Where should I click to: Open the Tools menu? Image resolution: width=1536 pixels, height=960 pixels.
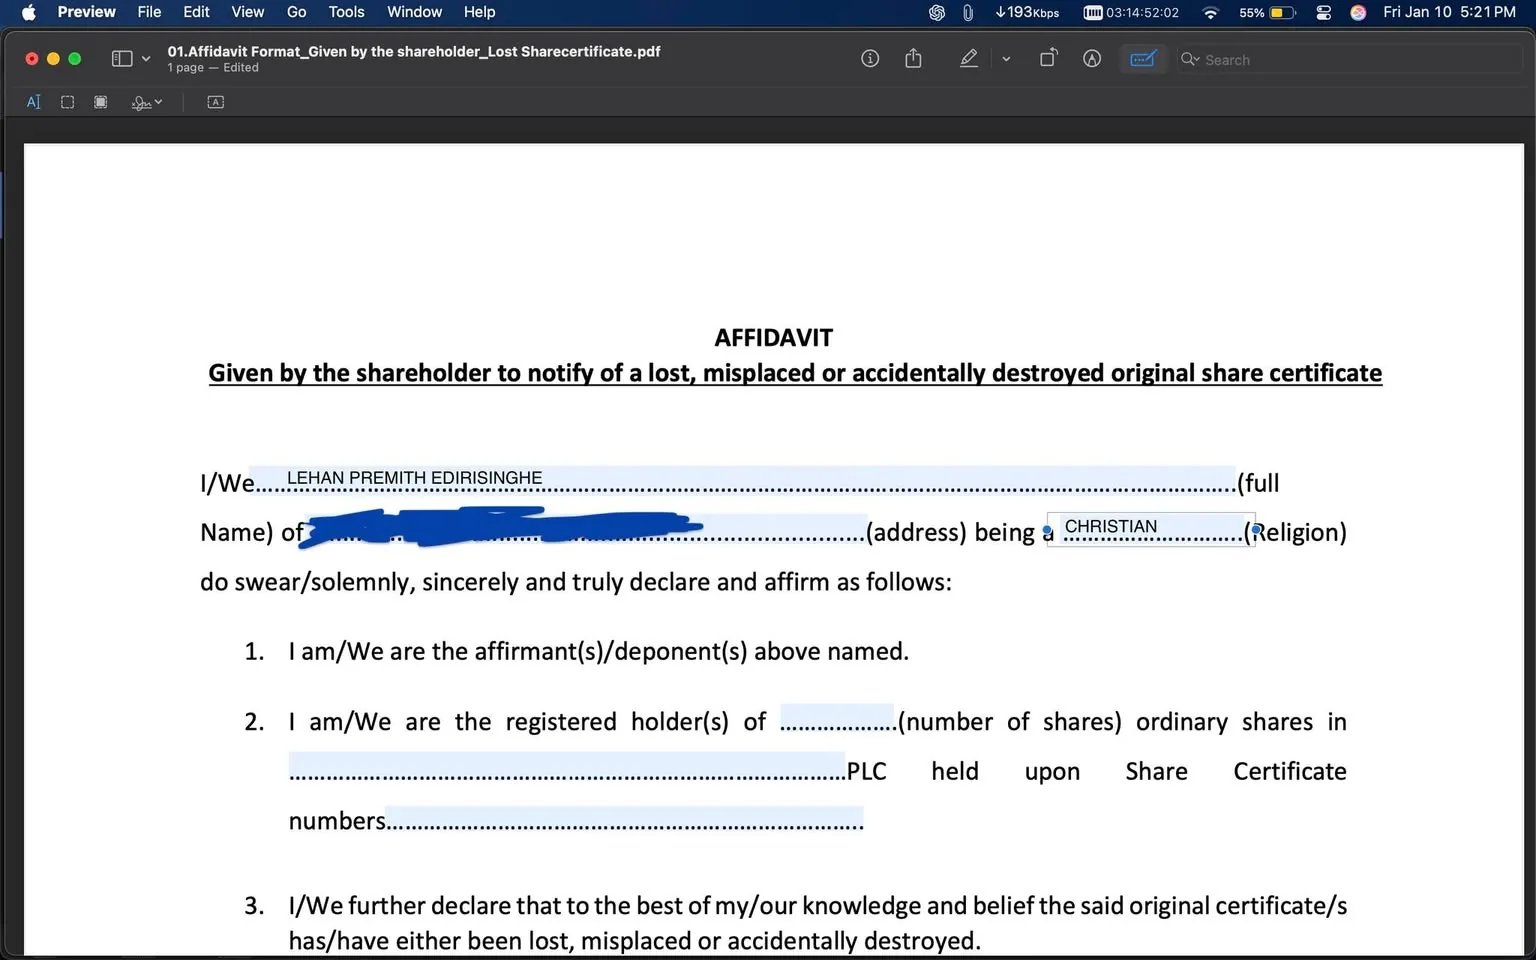pos(346,12)
